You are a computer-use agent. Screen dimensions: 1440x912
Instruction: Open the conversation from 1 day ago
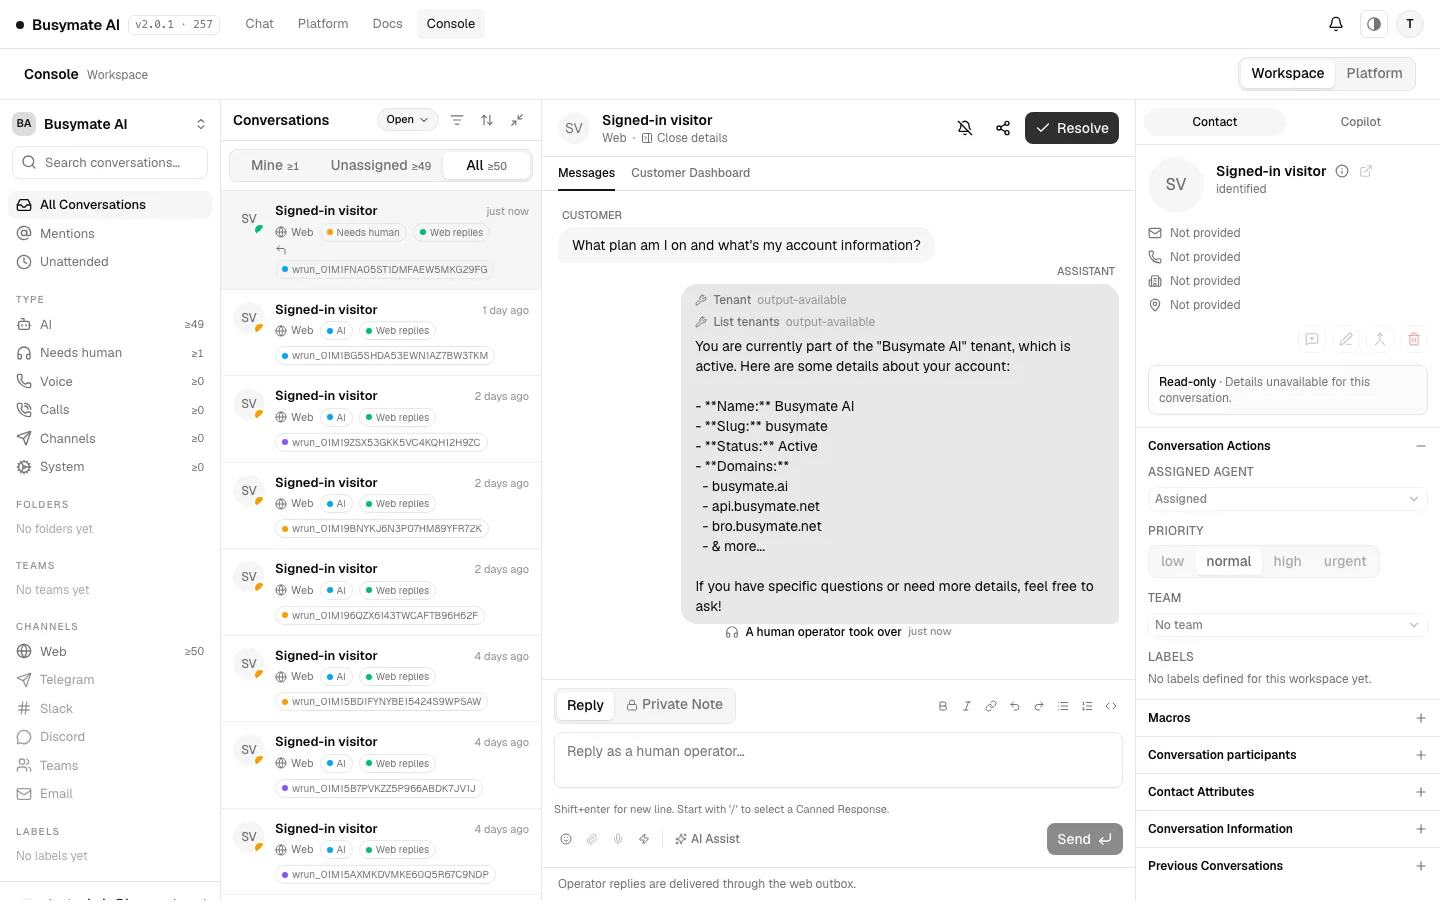click(x=381, y=332)
